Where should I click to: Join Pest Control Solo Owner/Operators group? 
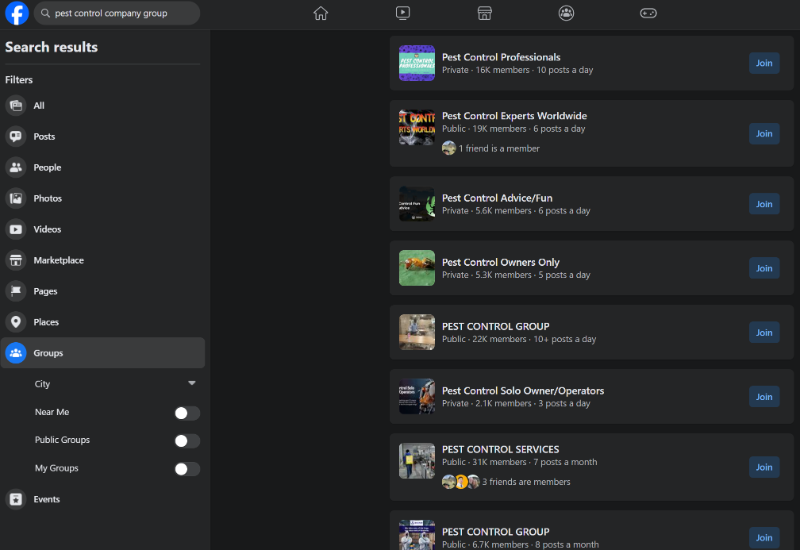(x=764, y=397)
